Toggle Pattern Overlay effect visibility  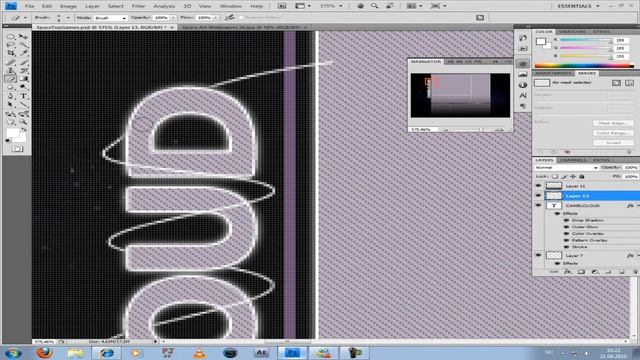(566, 240)
